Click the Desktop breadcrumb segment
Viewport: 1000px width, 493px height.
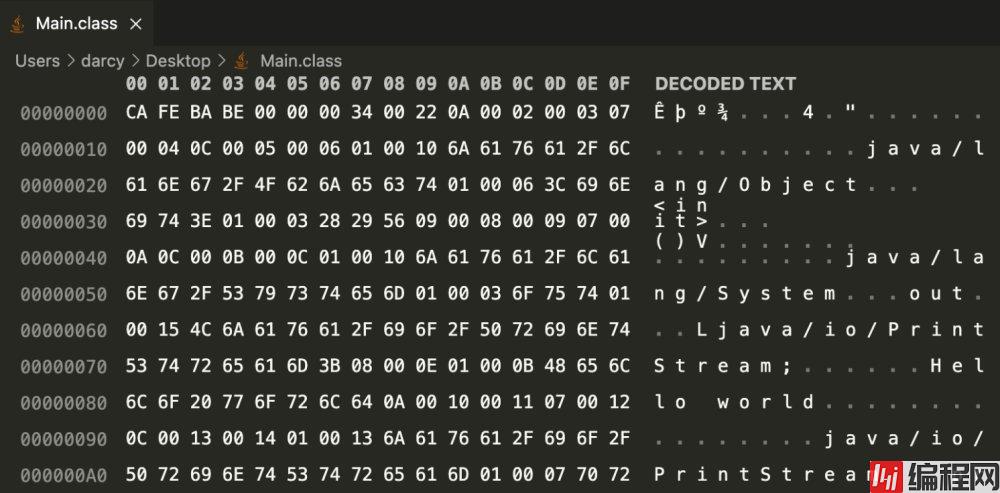pyautogui.click(x=178, y=61)
